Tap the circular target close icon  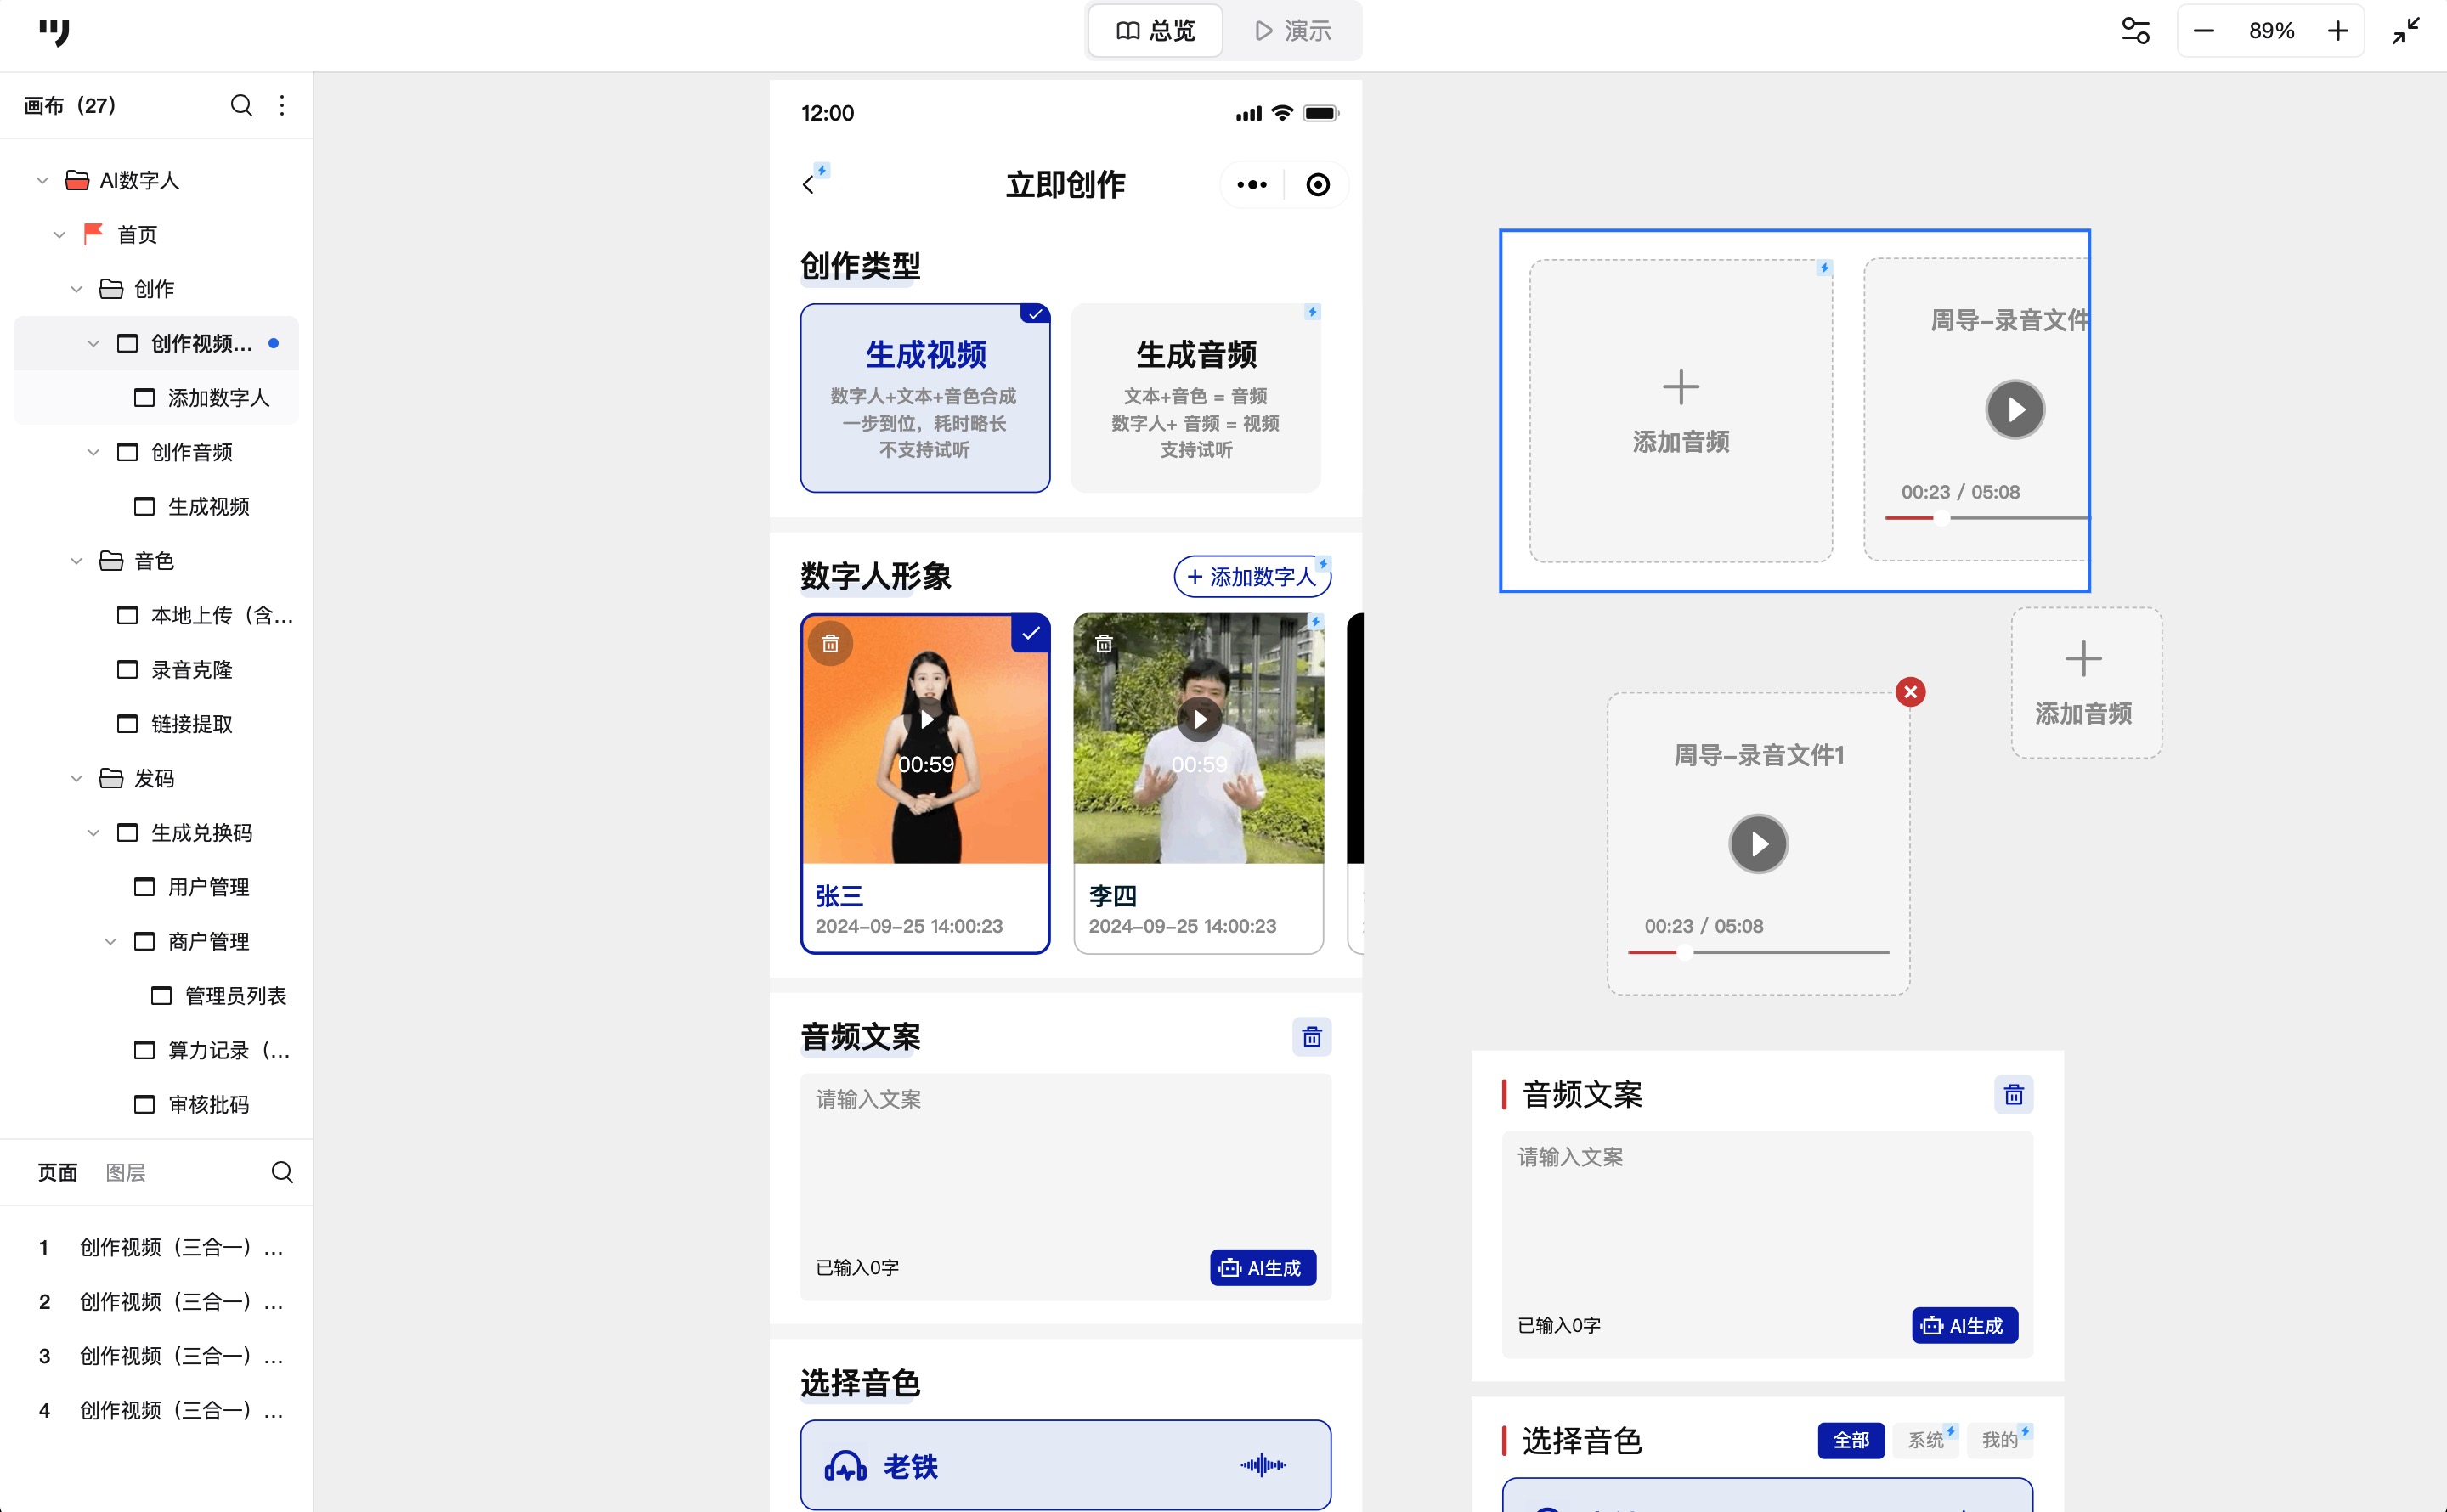pos(1317,184)
